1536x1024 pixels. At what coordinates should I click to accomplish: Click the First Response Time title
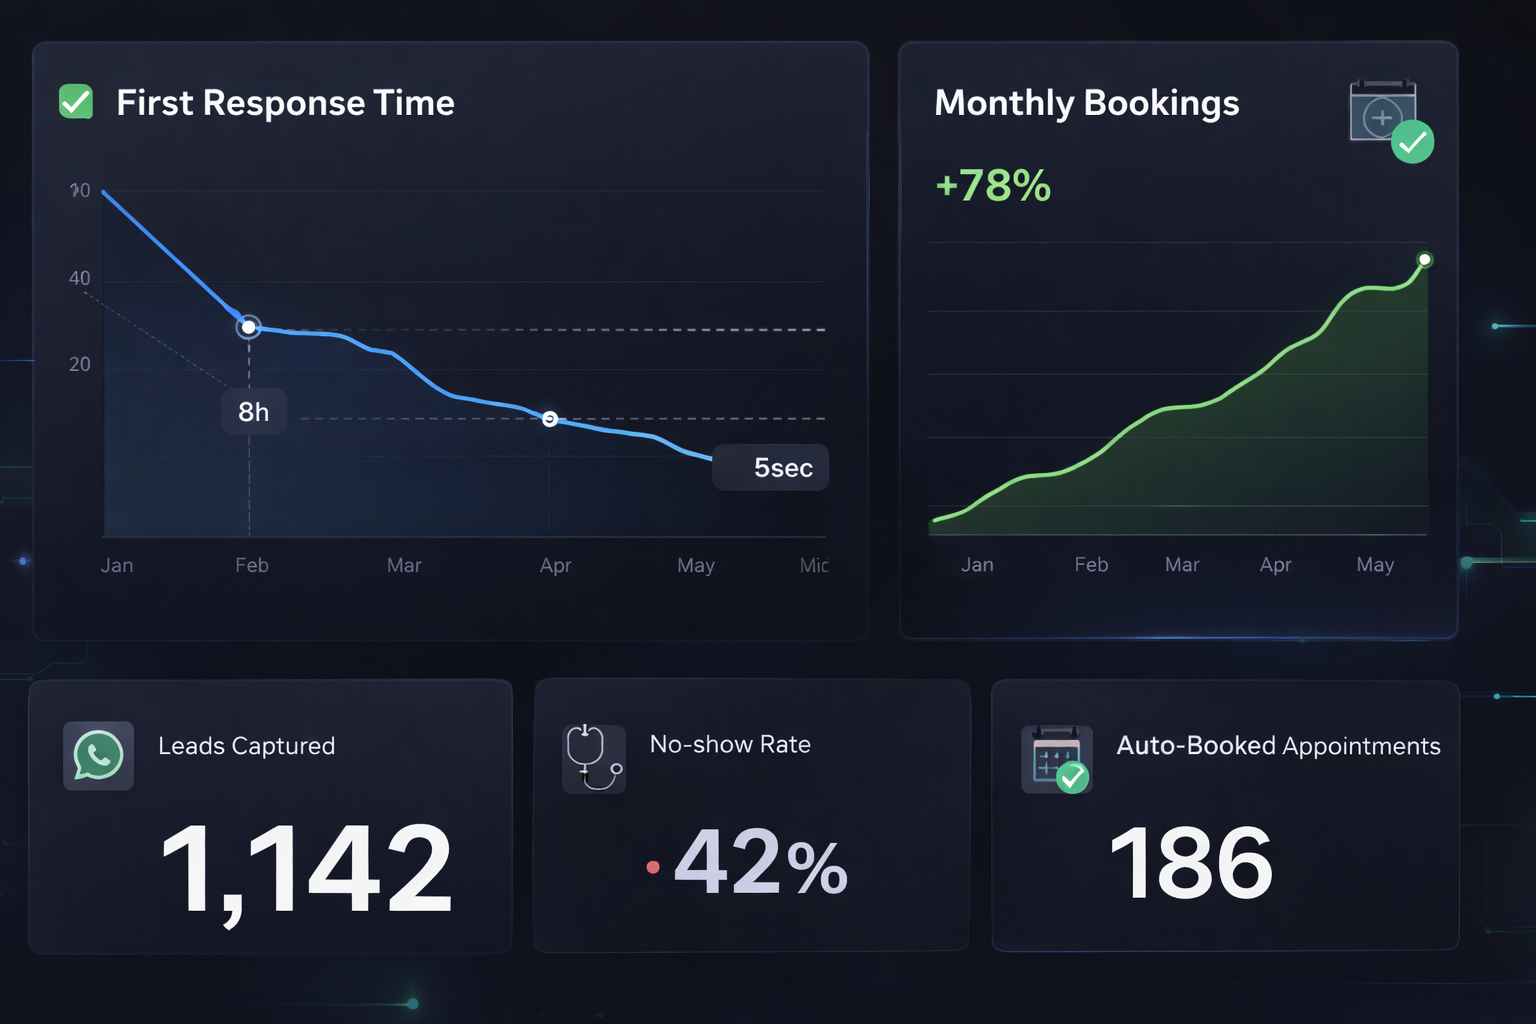click(x=285, y=102)
